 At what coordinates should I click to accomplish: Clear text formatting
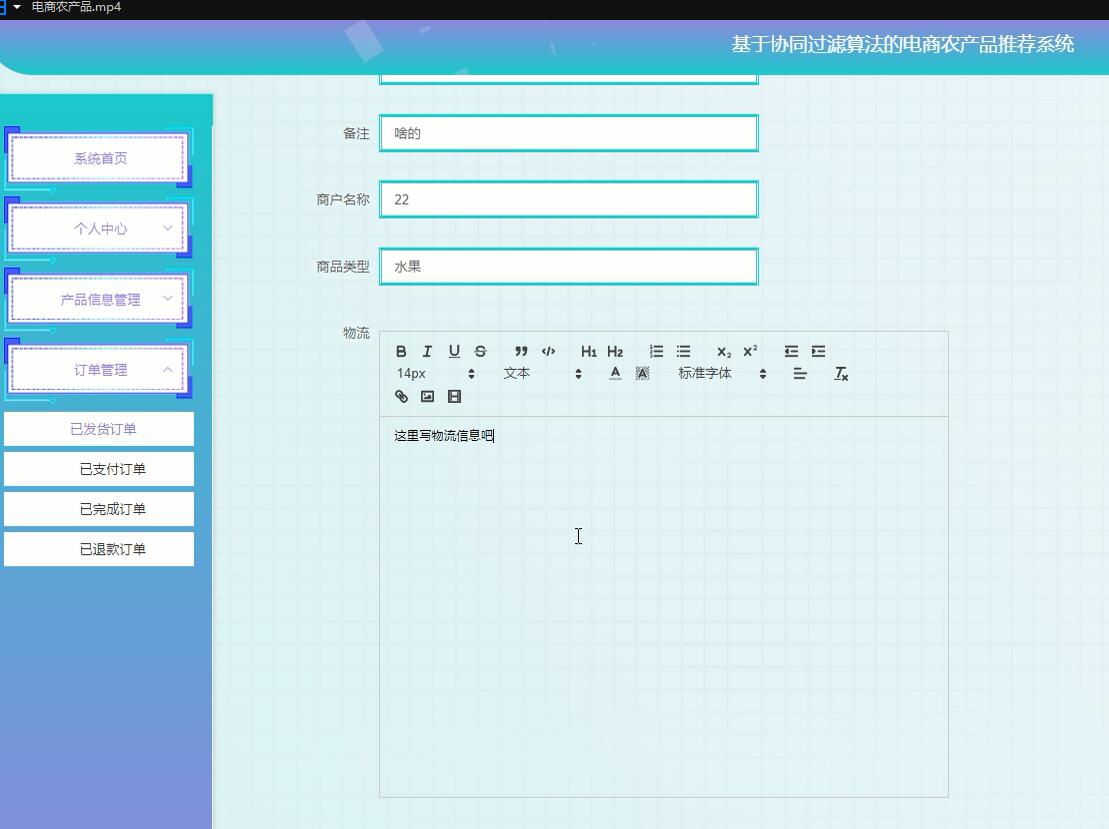(841, 373)
